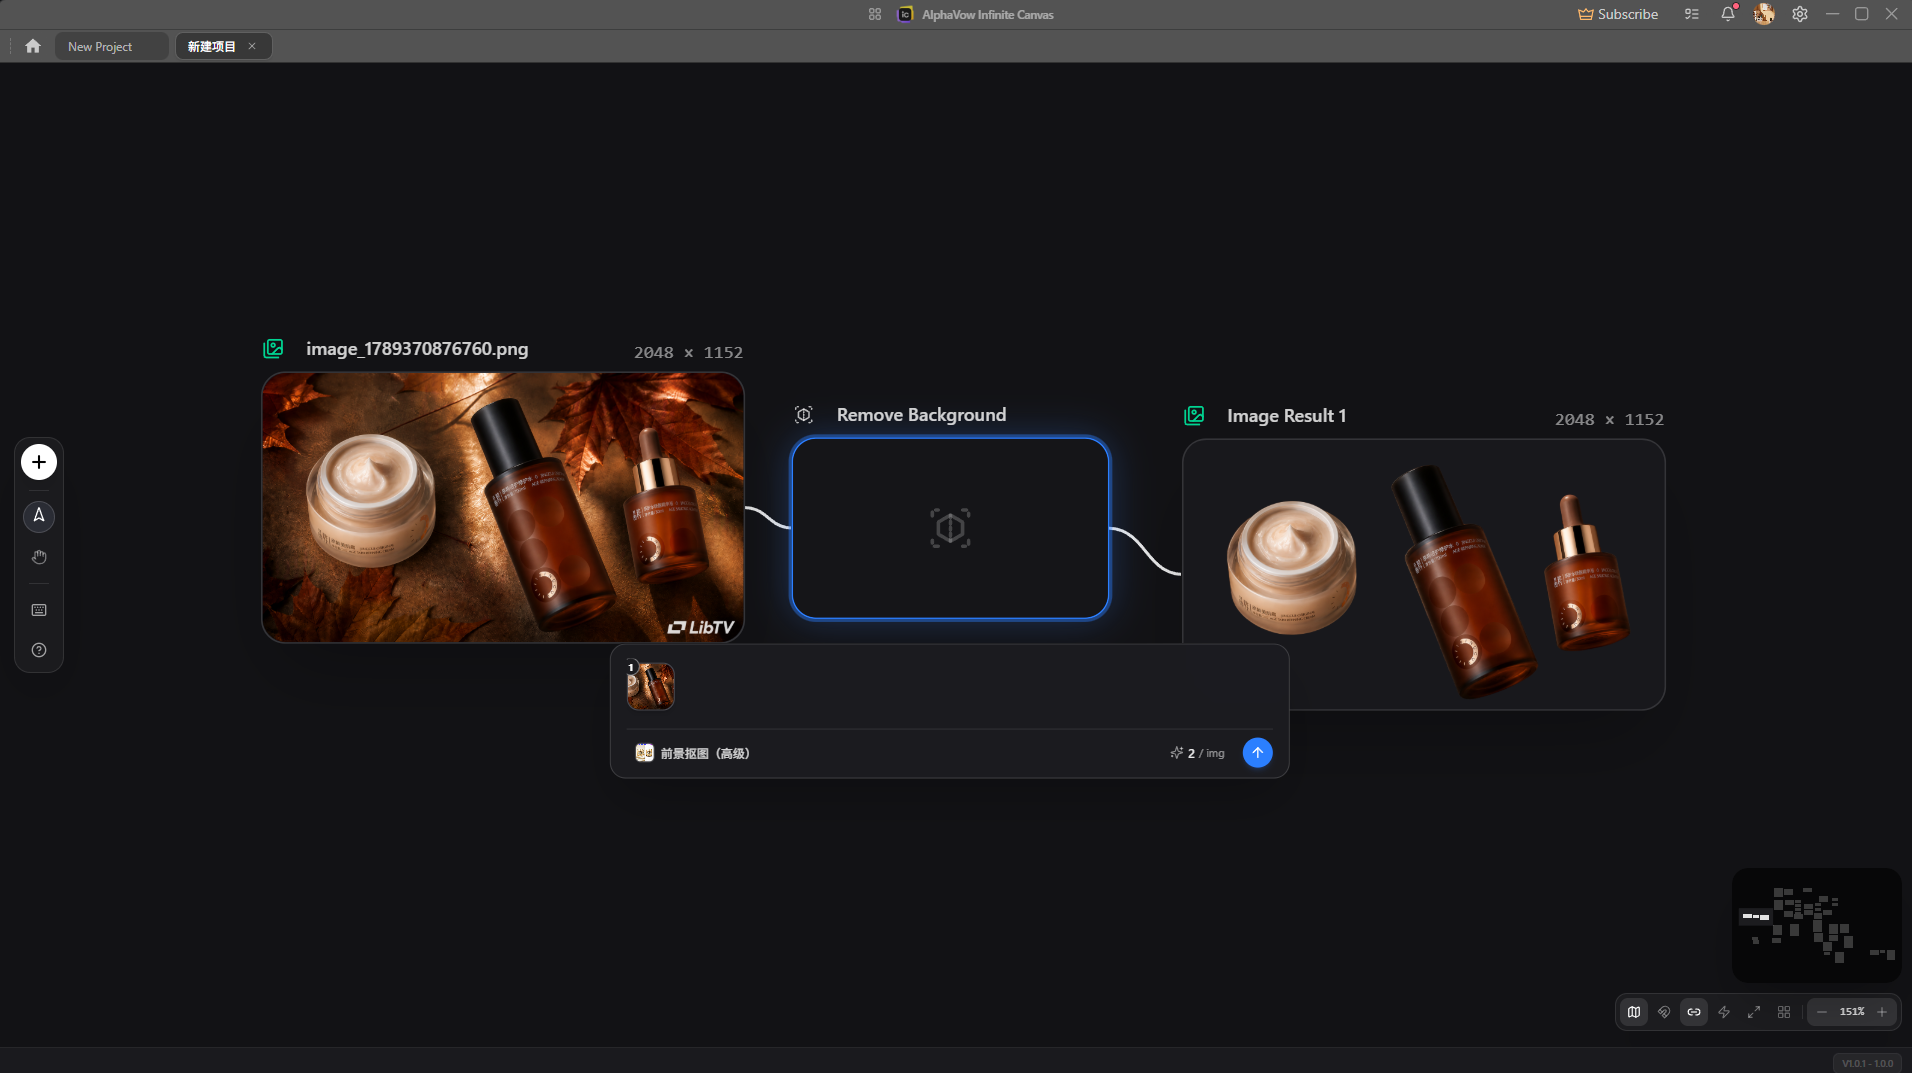Open the user avatar menu
This screenshot has height=1073, width=1912.
pos(1764,14)
